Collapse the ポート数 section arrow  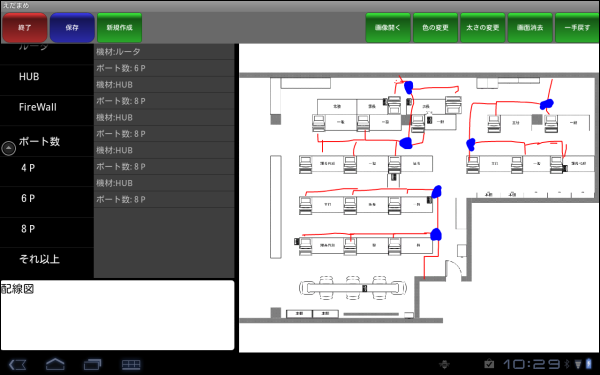(9, 148)
